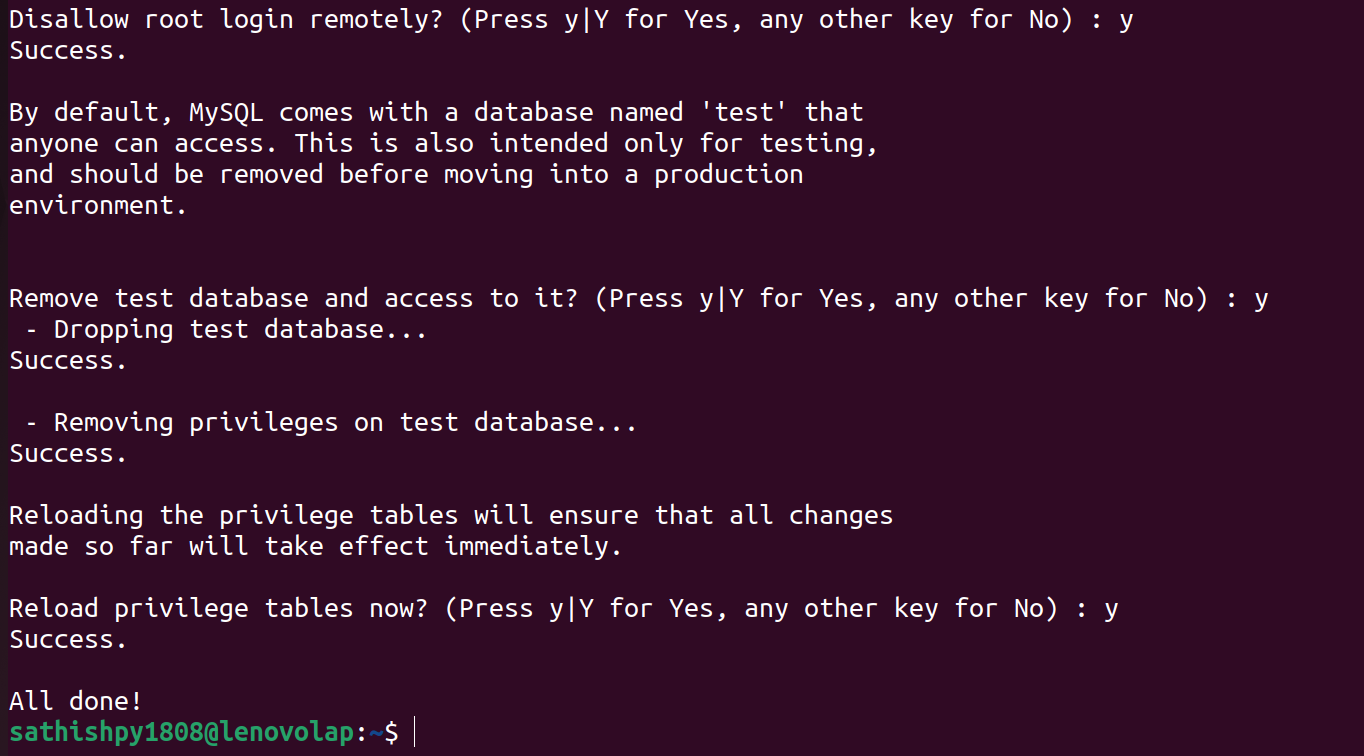
Task: Click the "All done!" output line
Action: click(76, 702)
